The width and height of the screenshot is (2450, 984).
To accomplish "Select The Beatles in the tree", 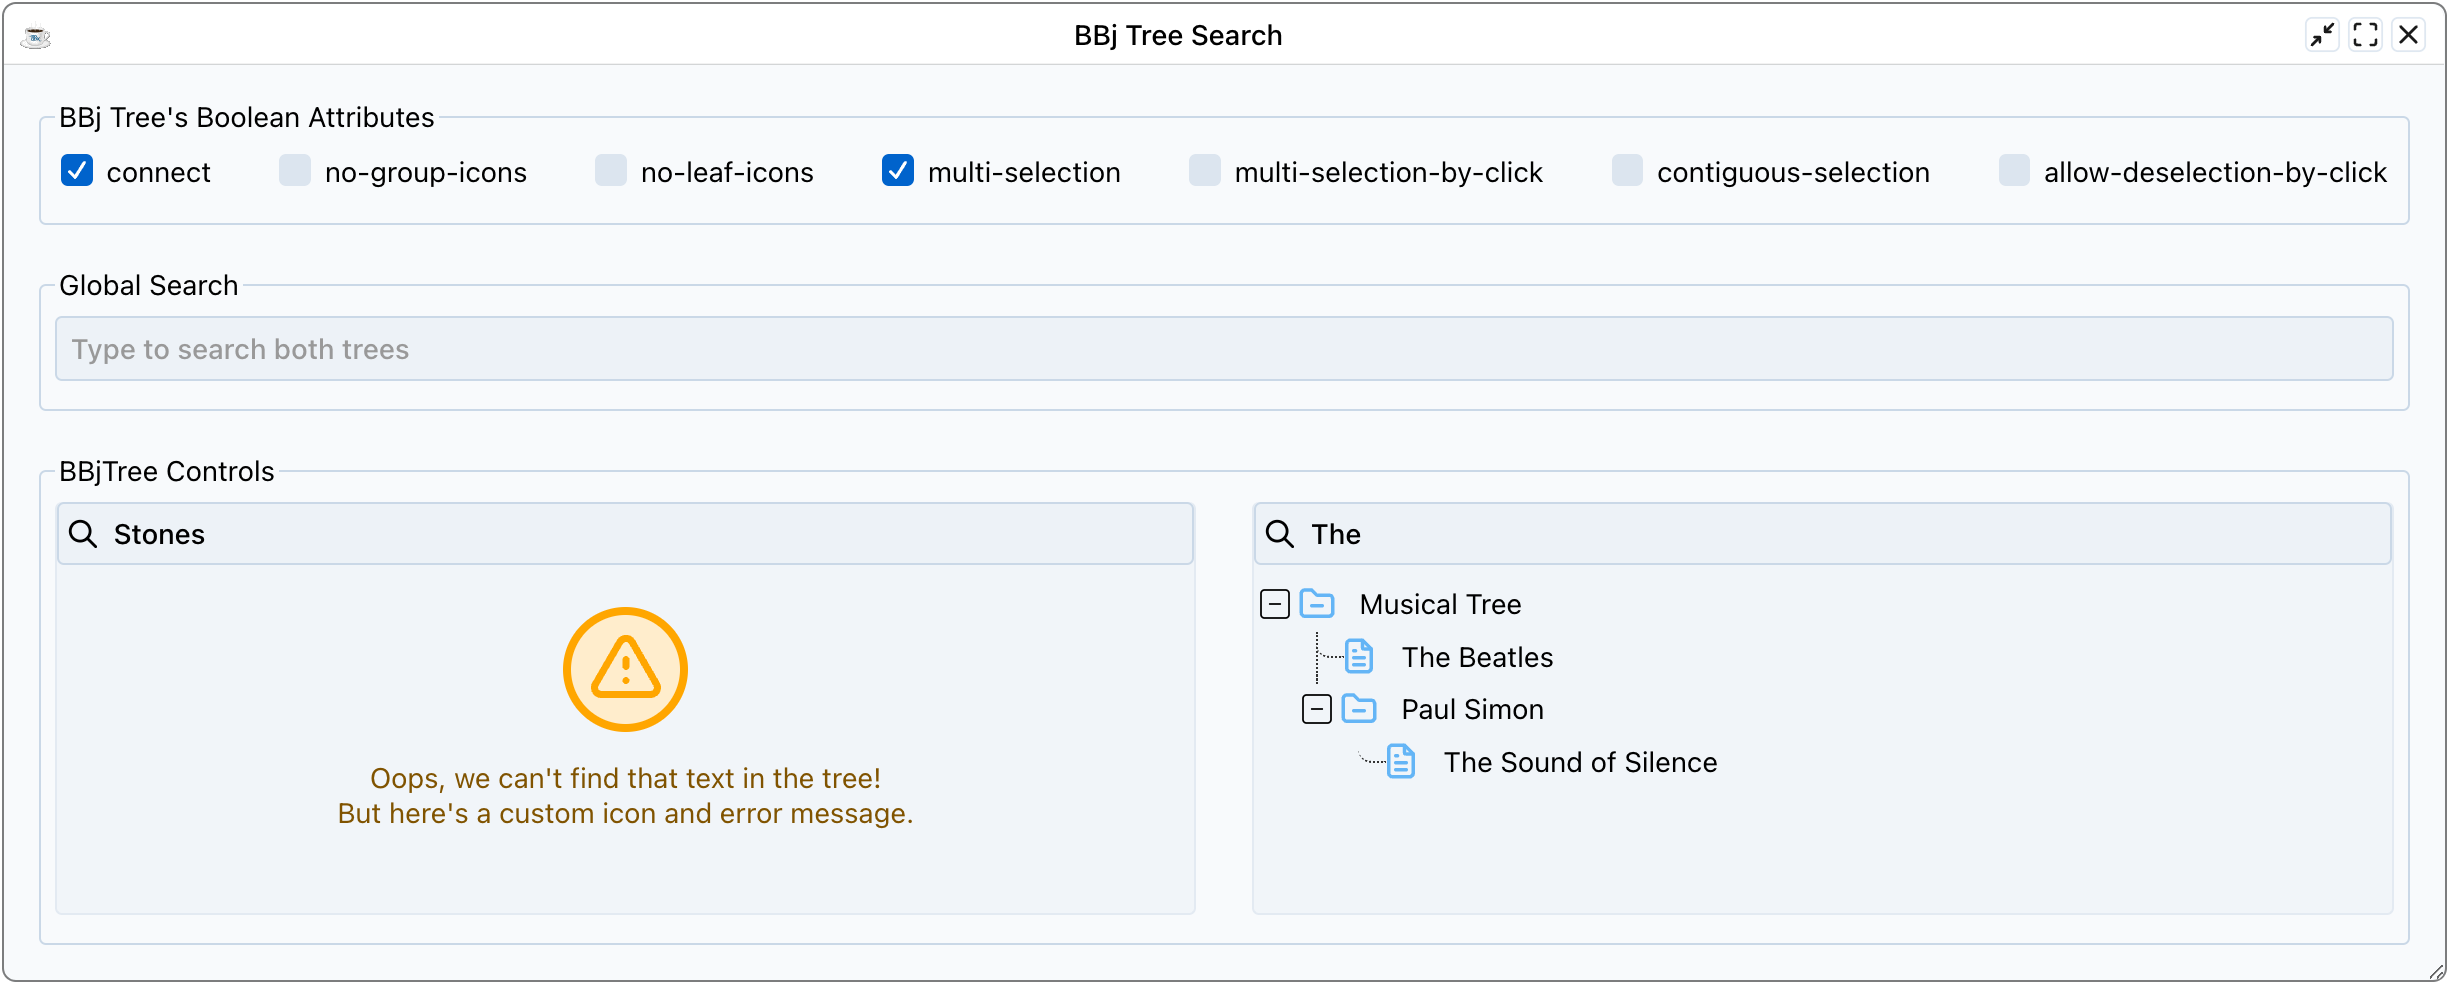I will pyautogui.click(x=1477, y=657).
